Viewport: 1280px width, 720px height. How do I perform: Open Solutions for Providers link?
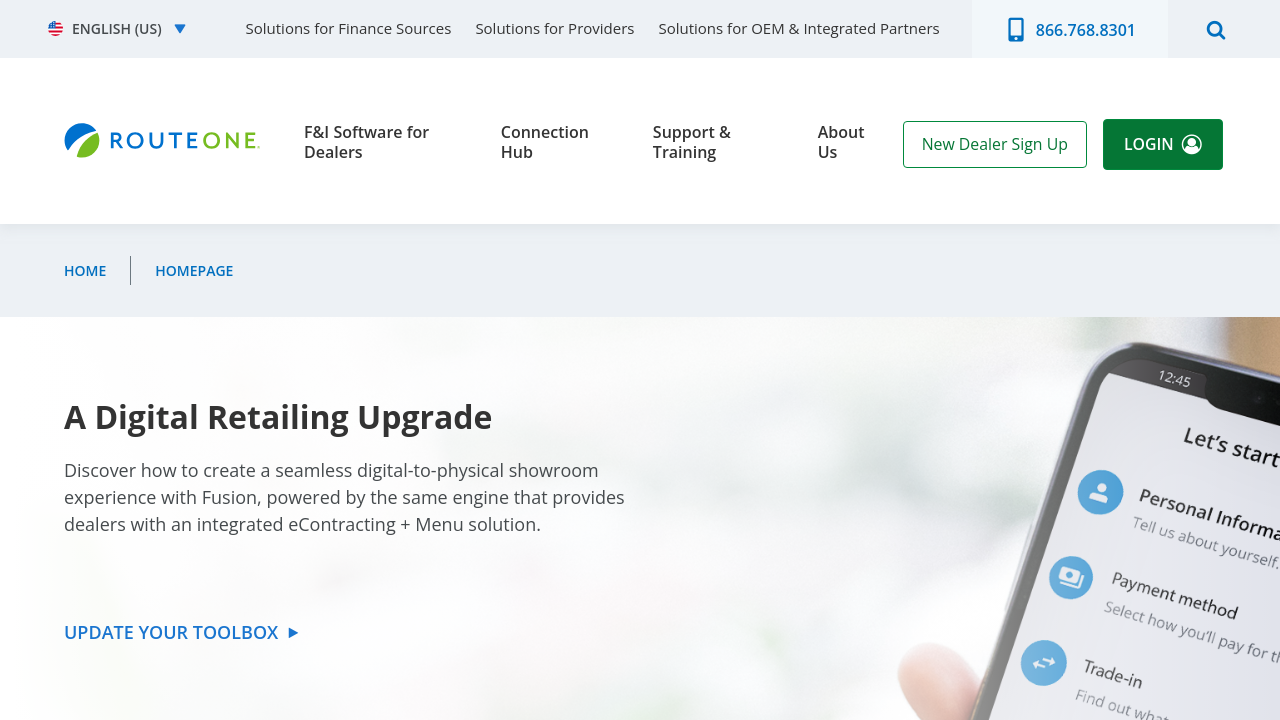click(555, 29)
